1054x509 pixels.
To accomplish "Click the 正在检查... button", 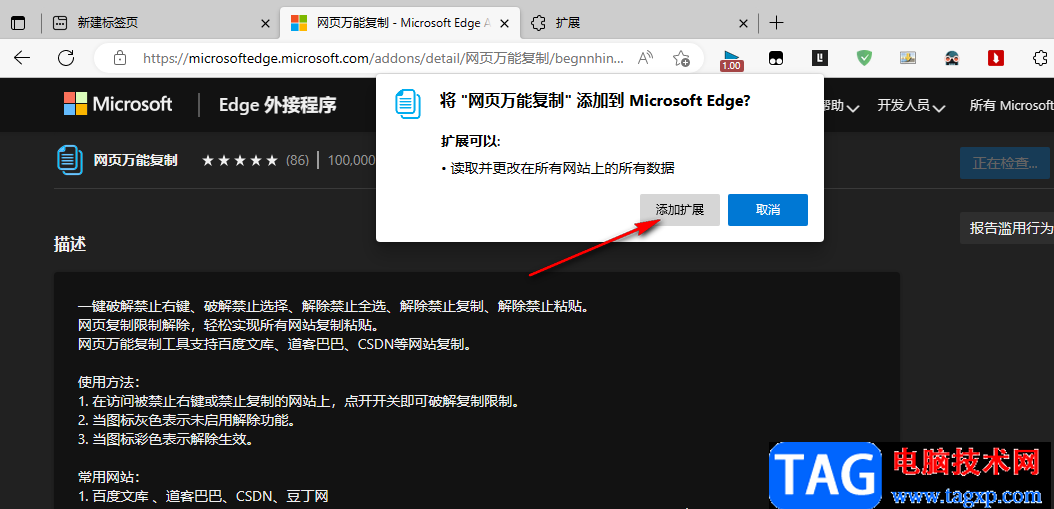I will pyautogui.click(x=1004, y=163).
